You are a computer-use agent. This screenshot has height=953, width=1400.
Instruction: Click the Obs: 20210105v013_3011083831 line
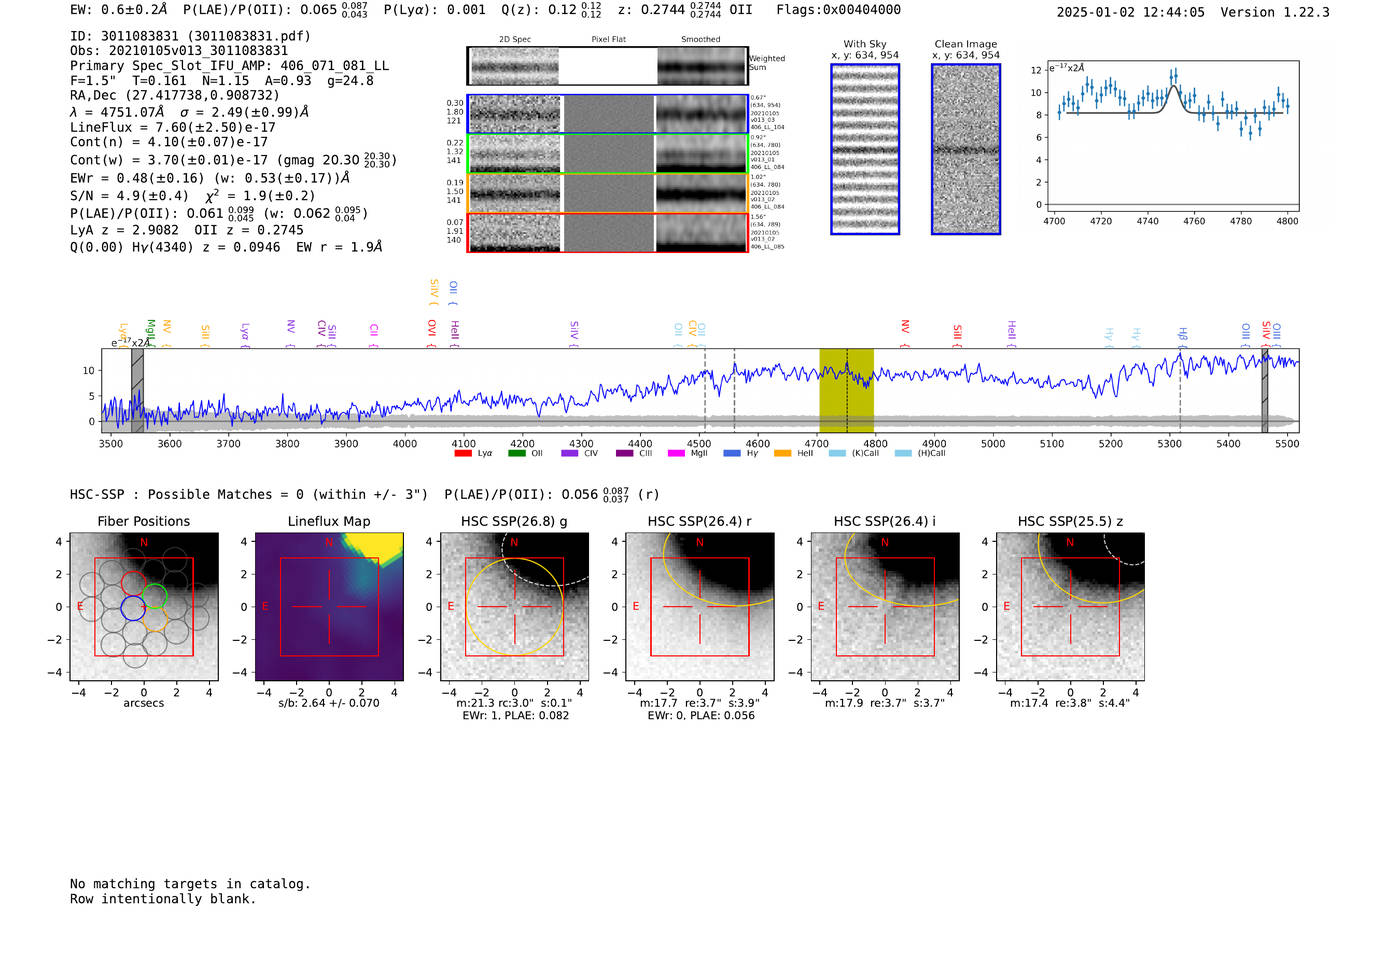[x=179, y=51]
